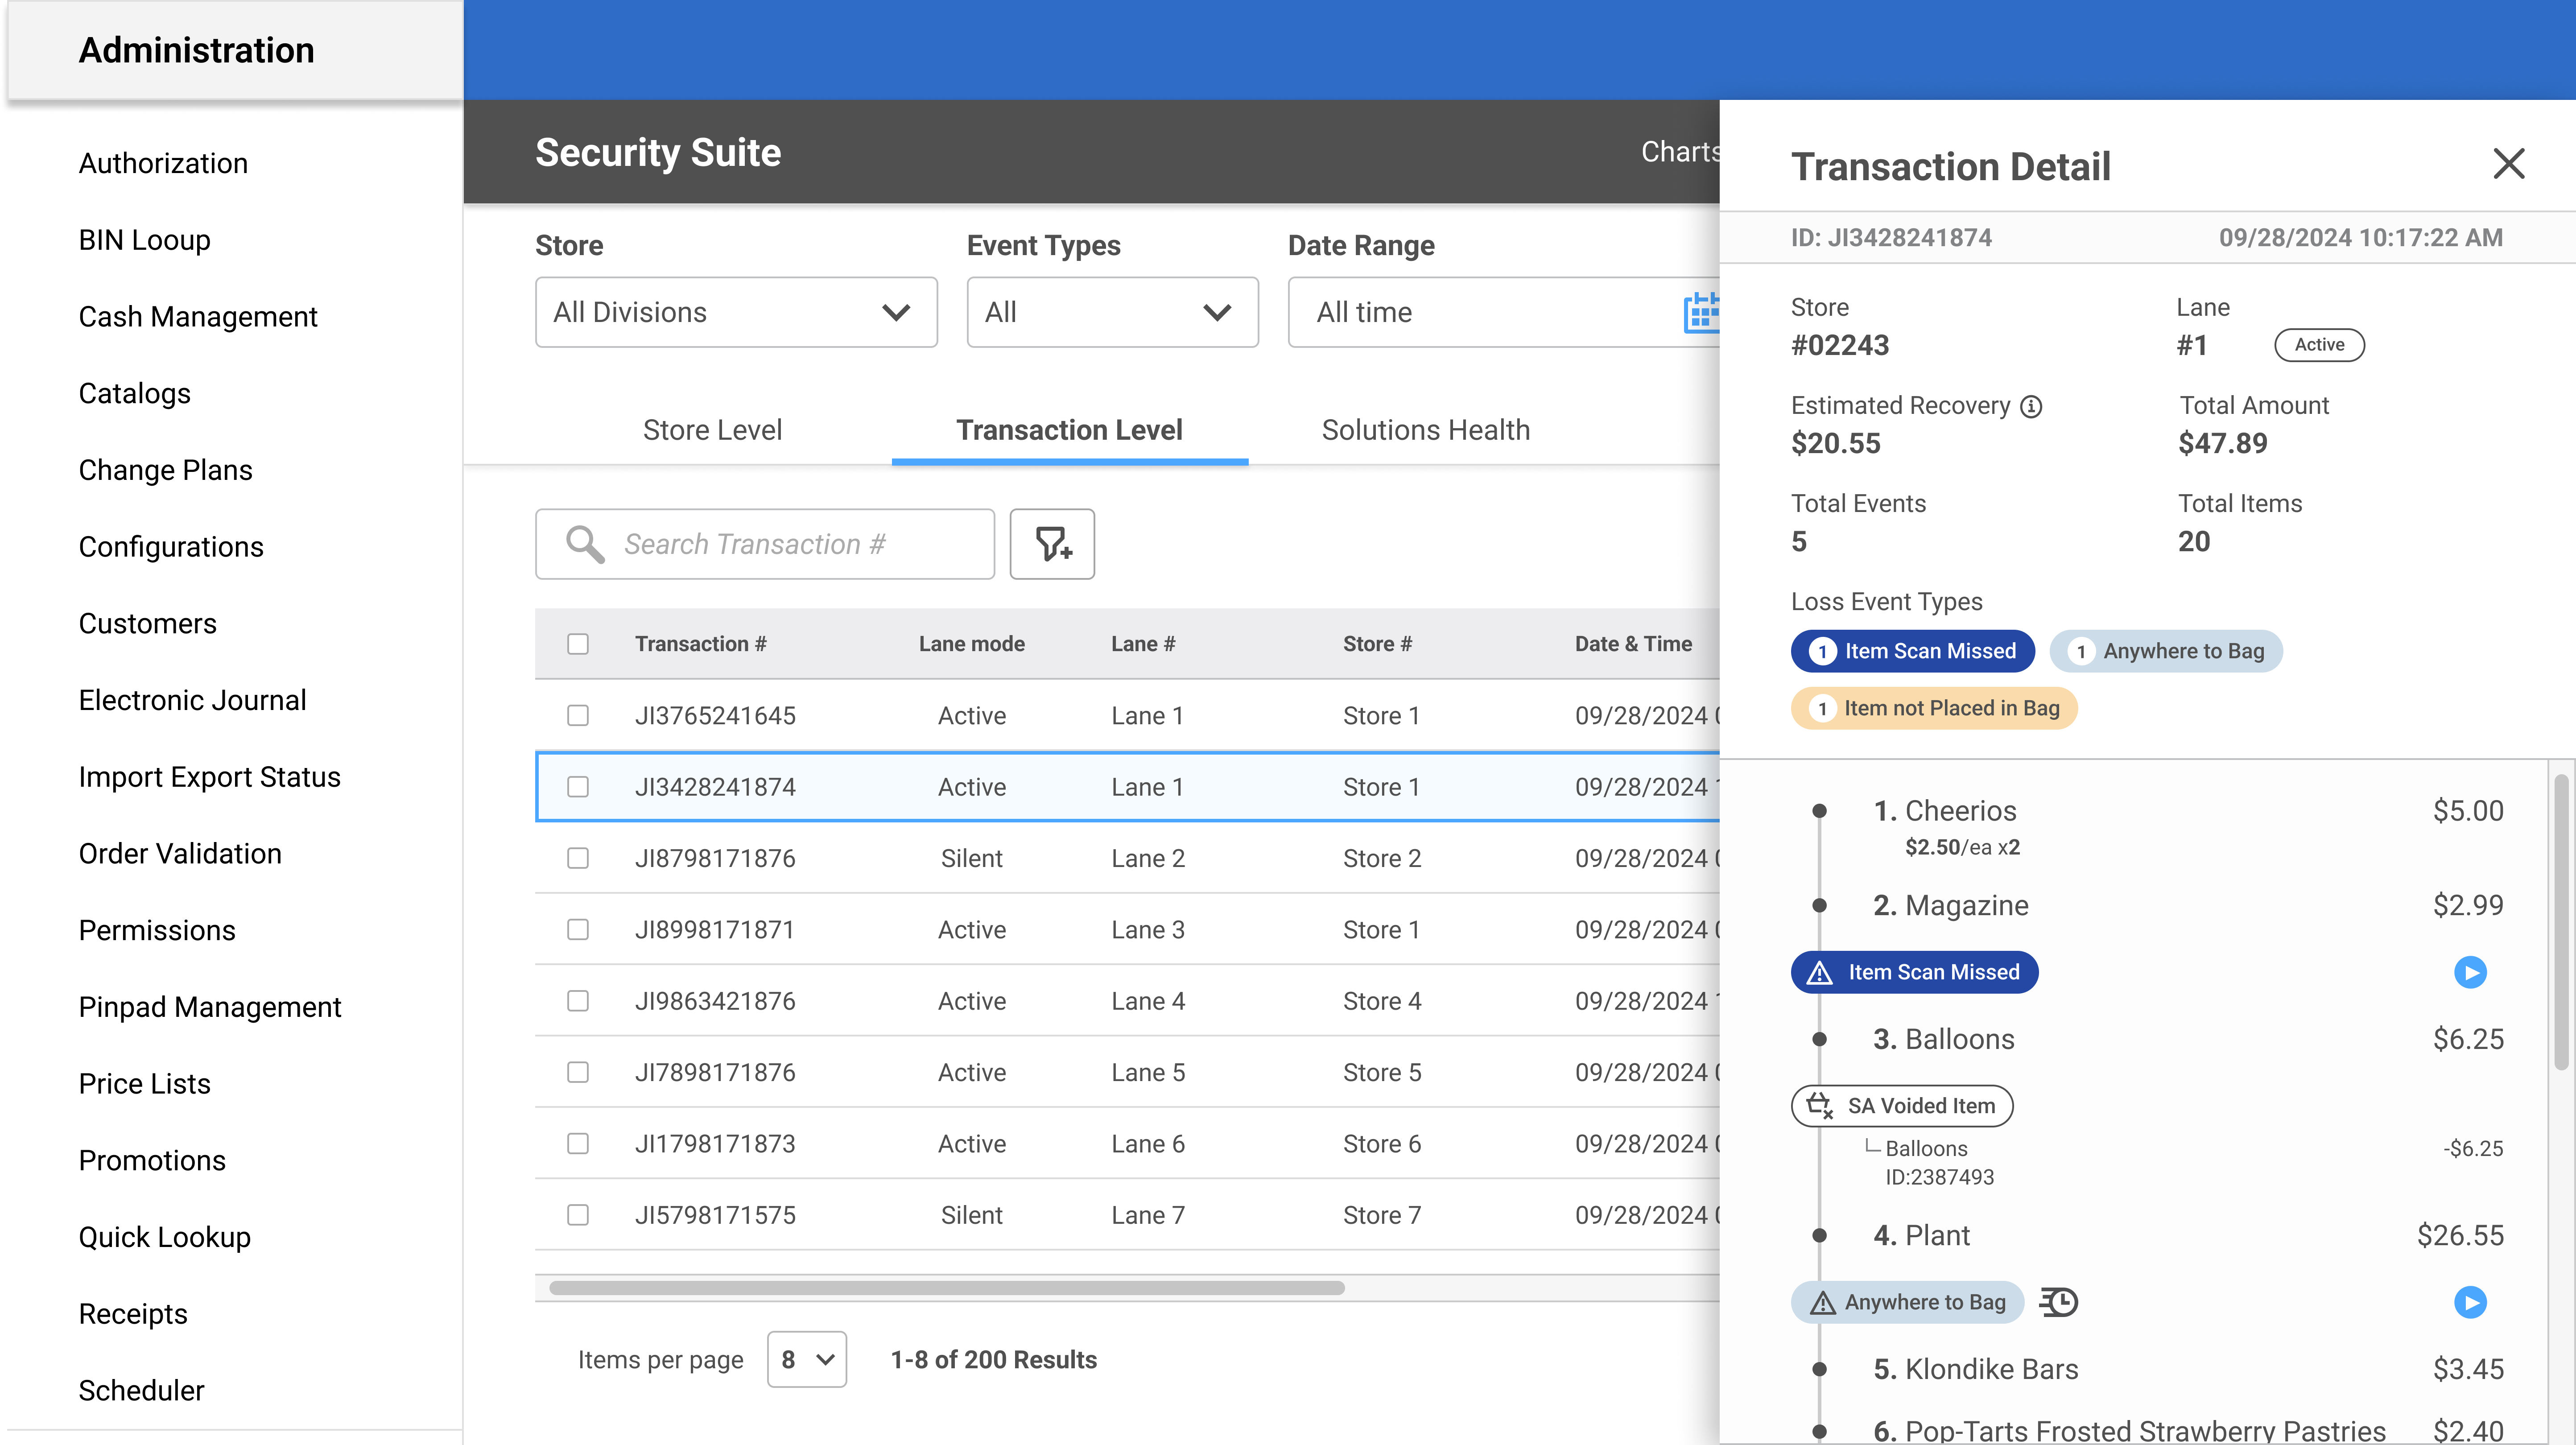Click the Anywhere to Bag event tag

(1907, 1302)
